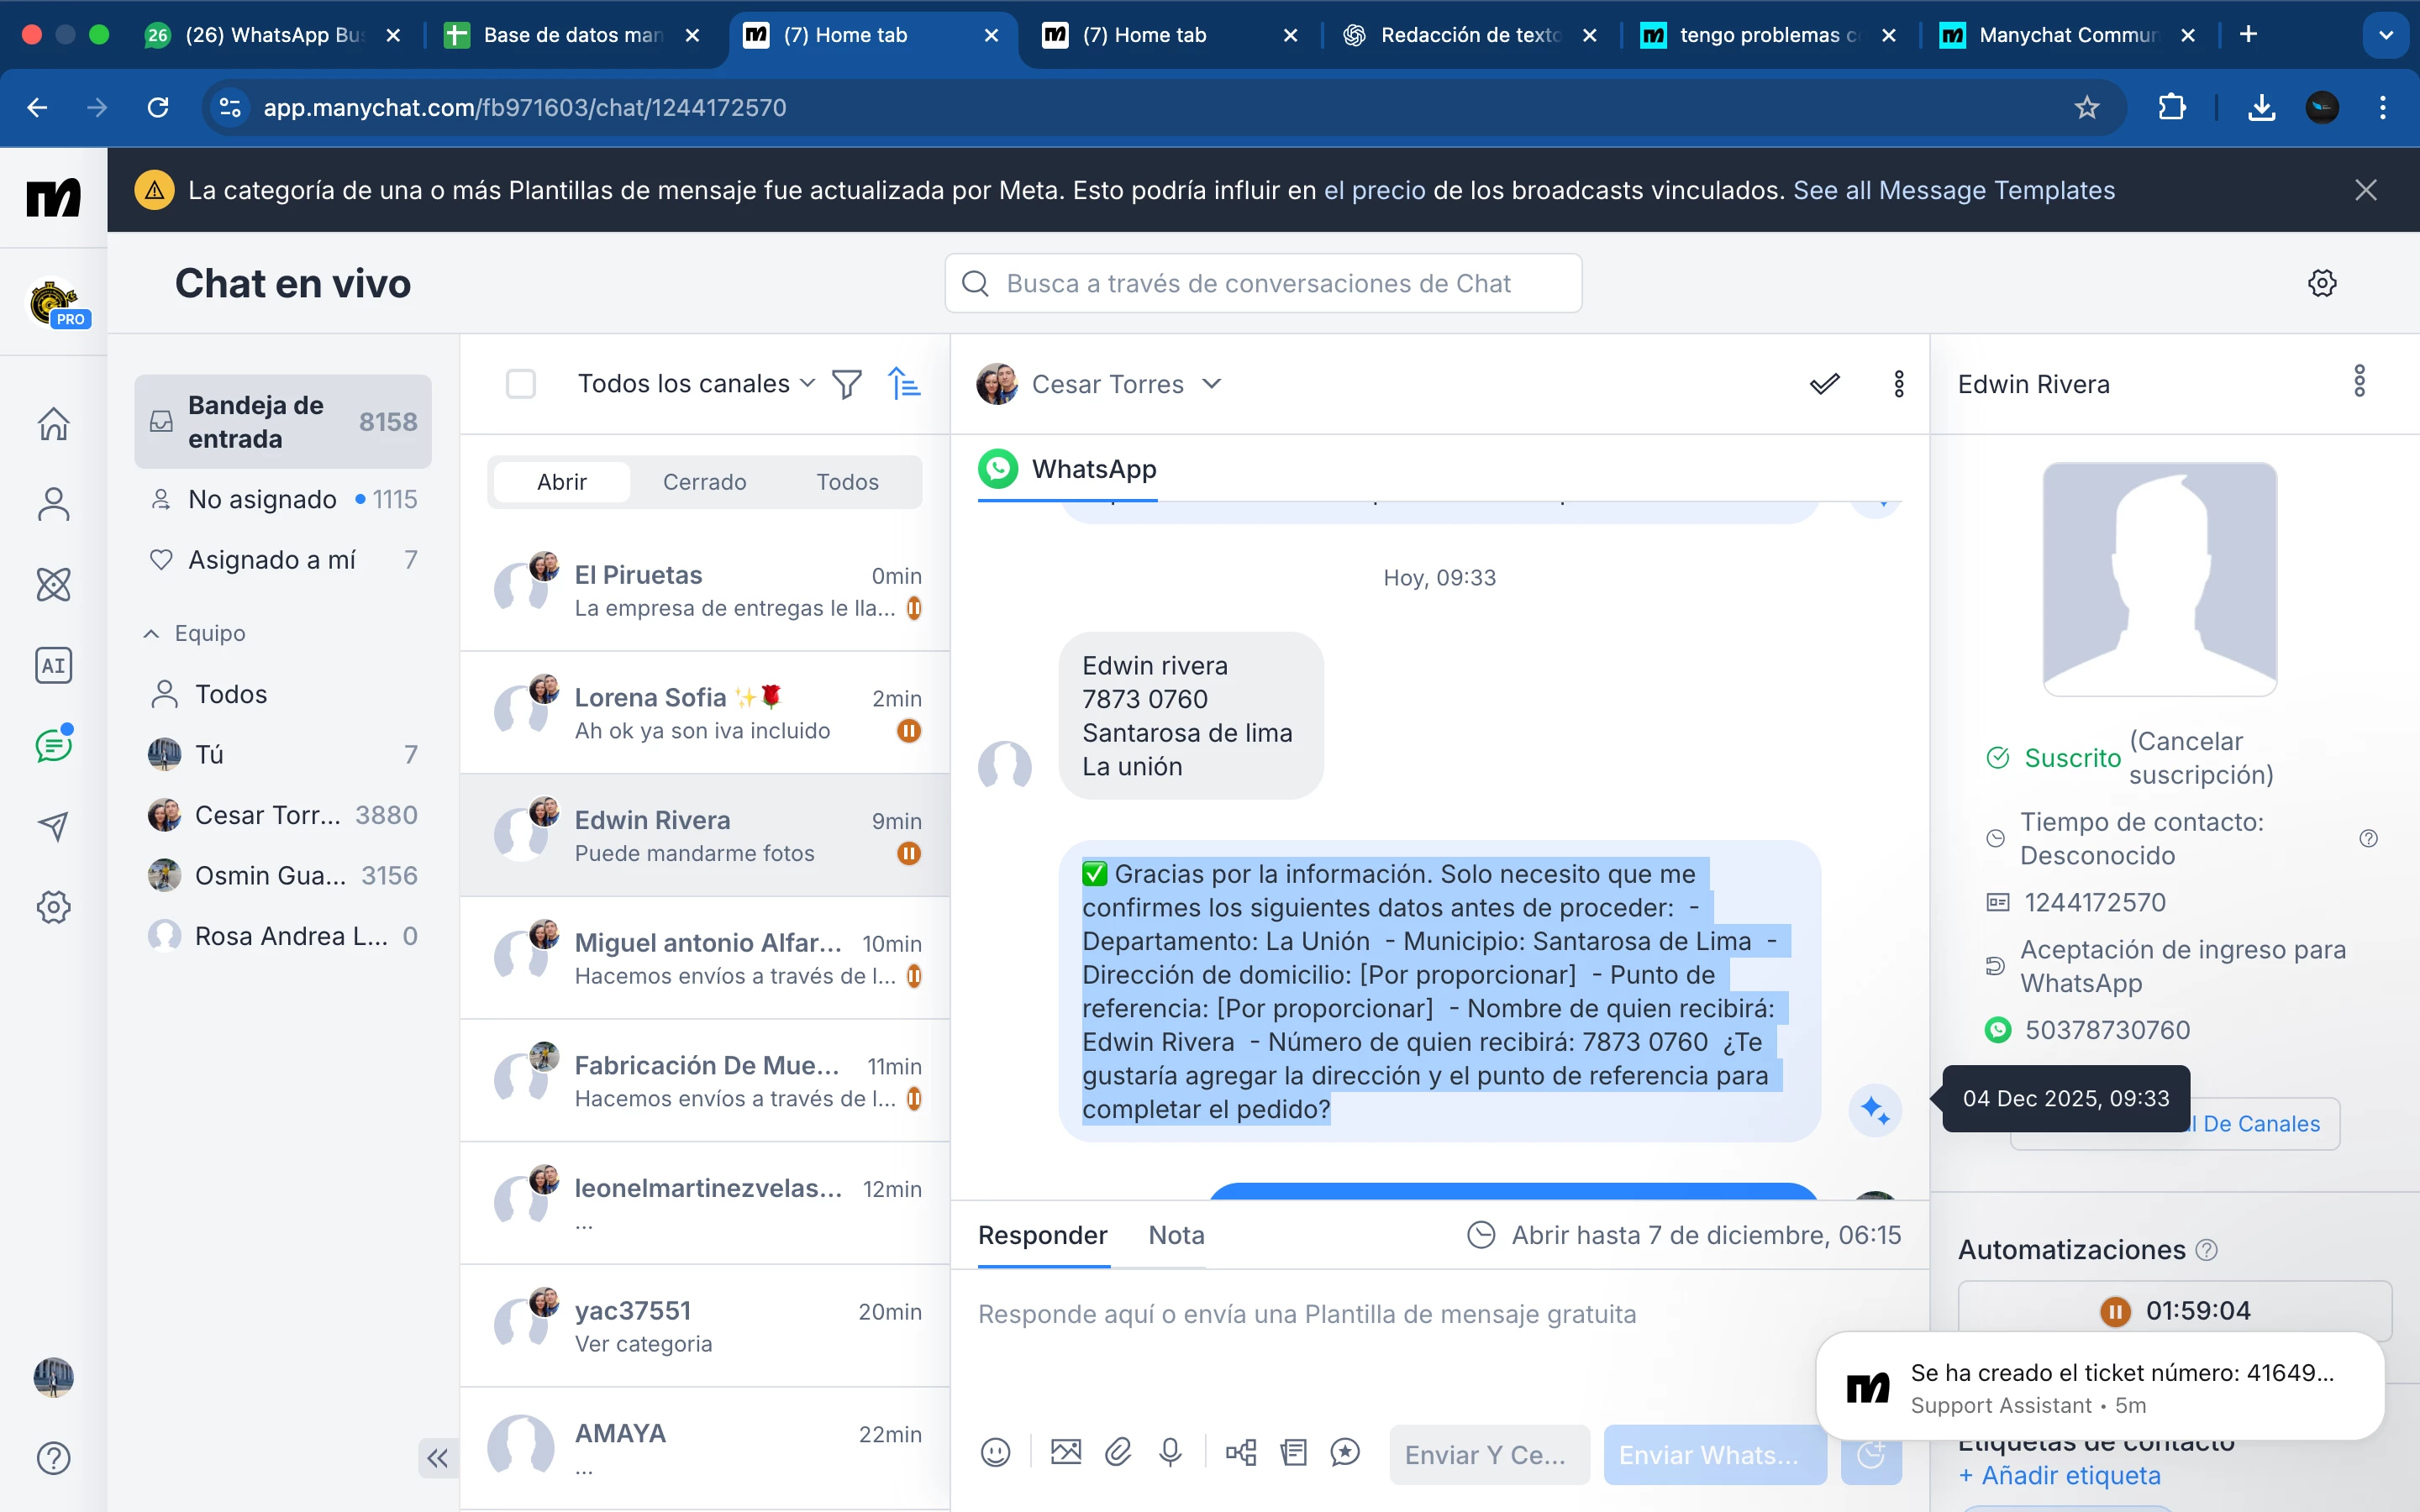Click the chat conversation search field
The height and width of the screenshot is (1512, 2420).
tap(1262, 284)
